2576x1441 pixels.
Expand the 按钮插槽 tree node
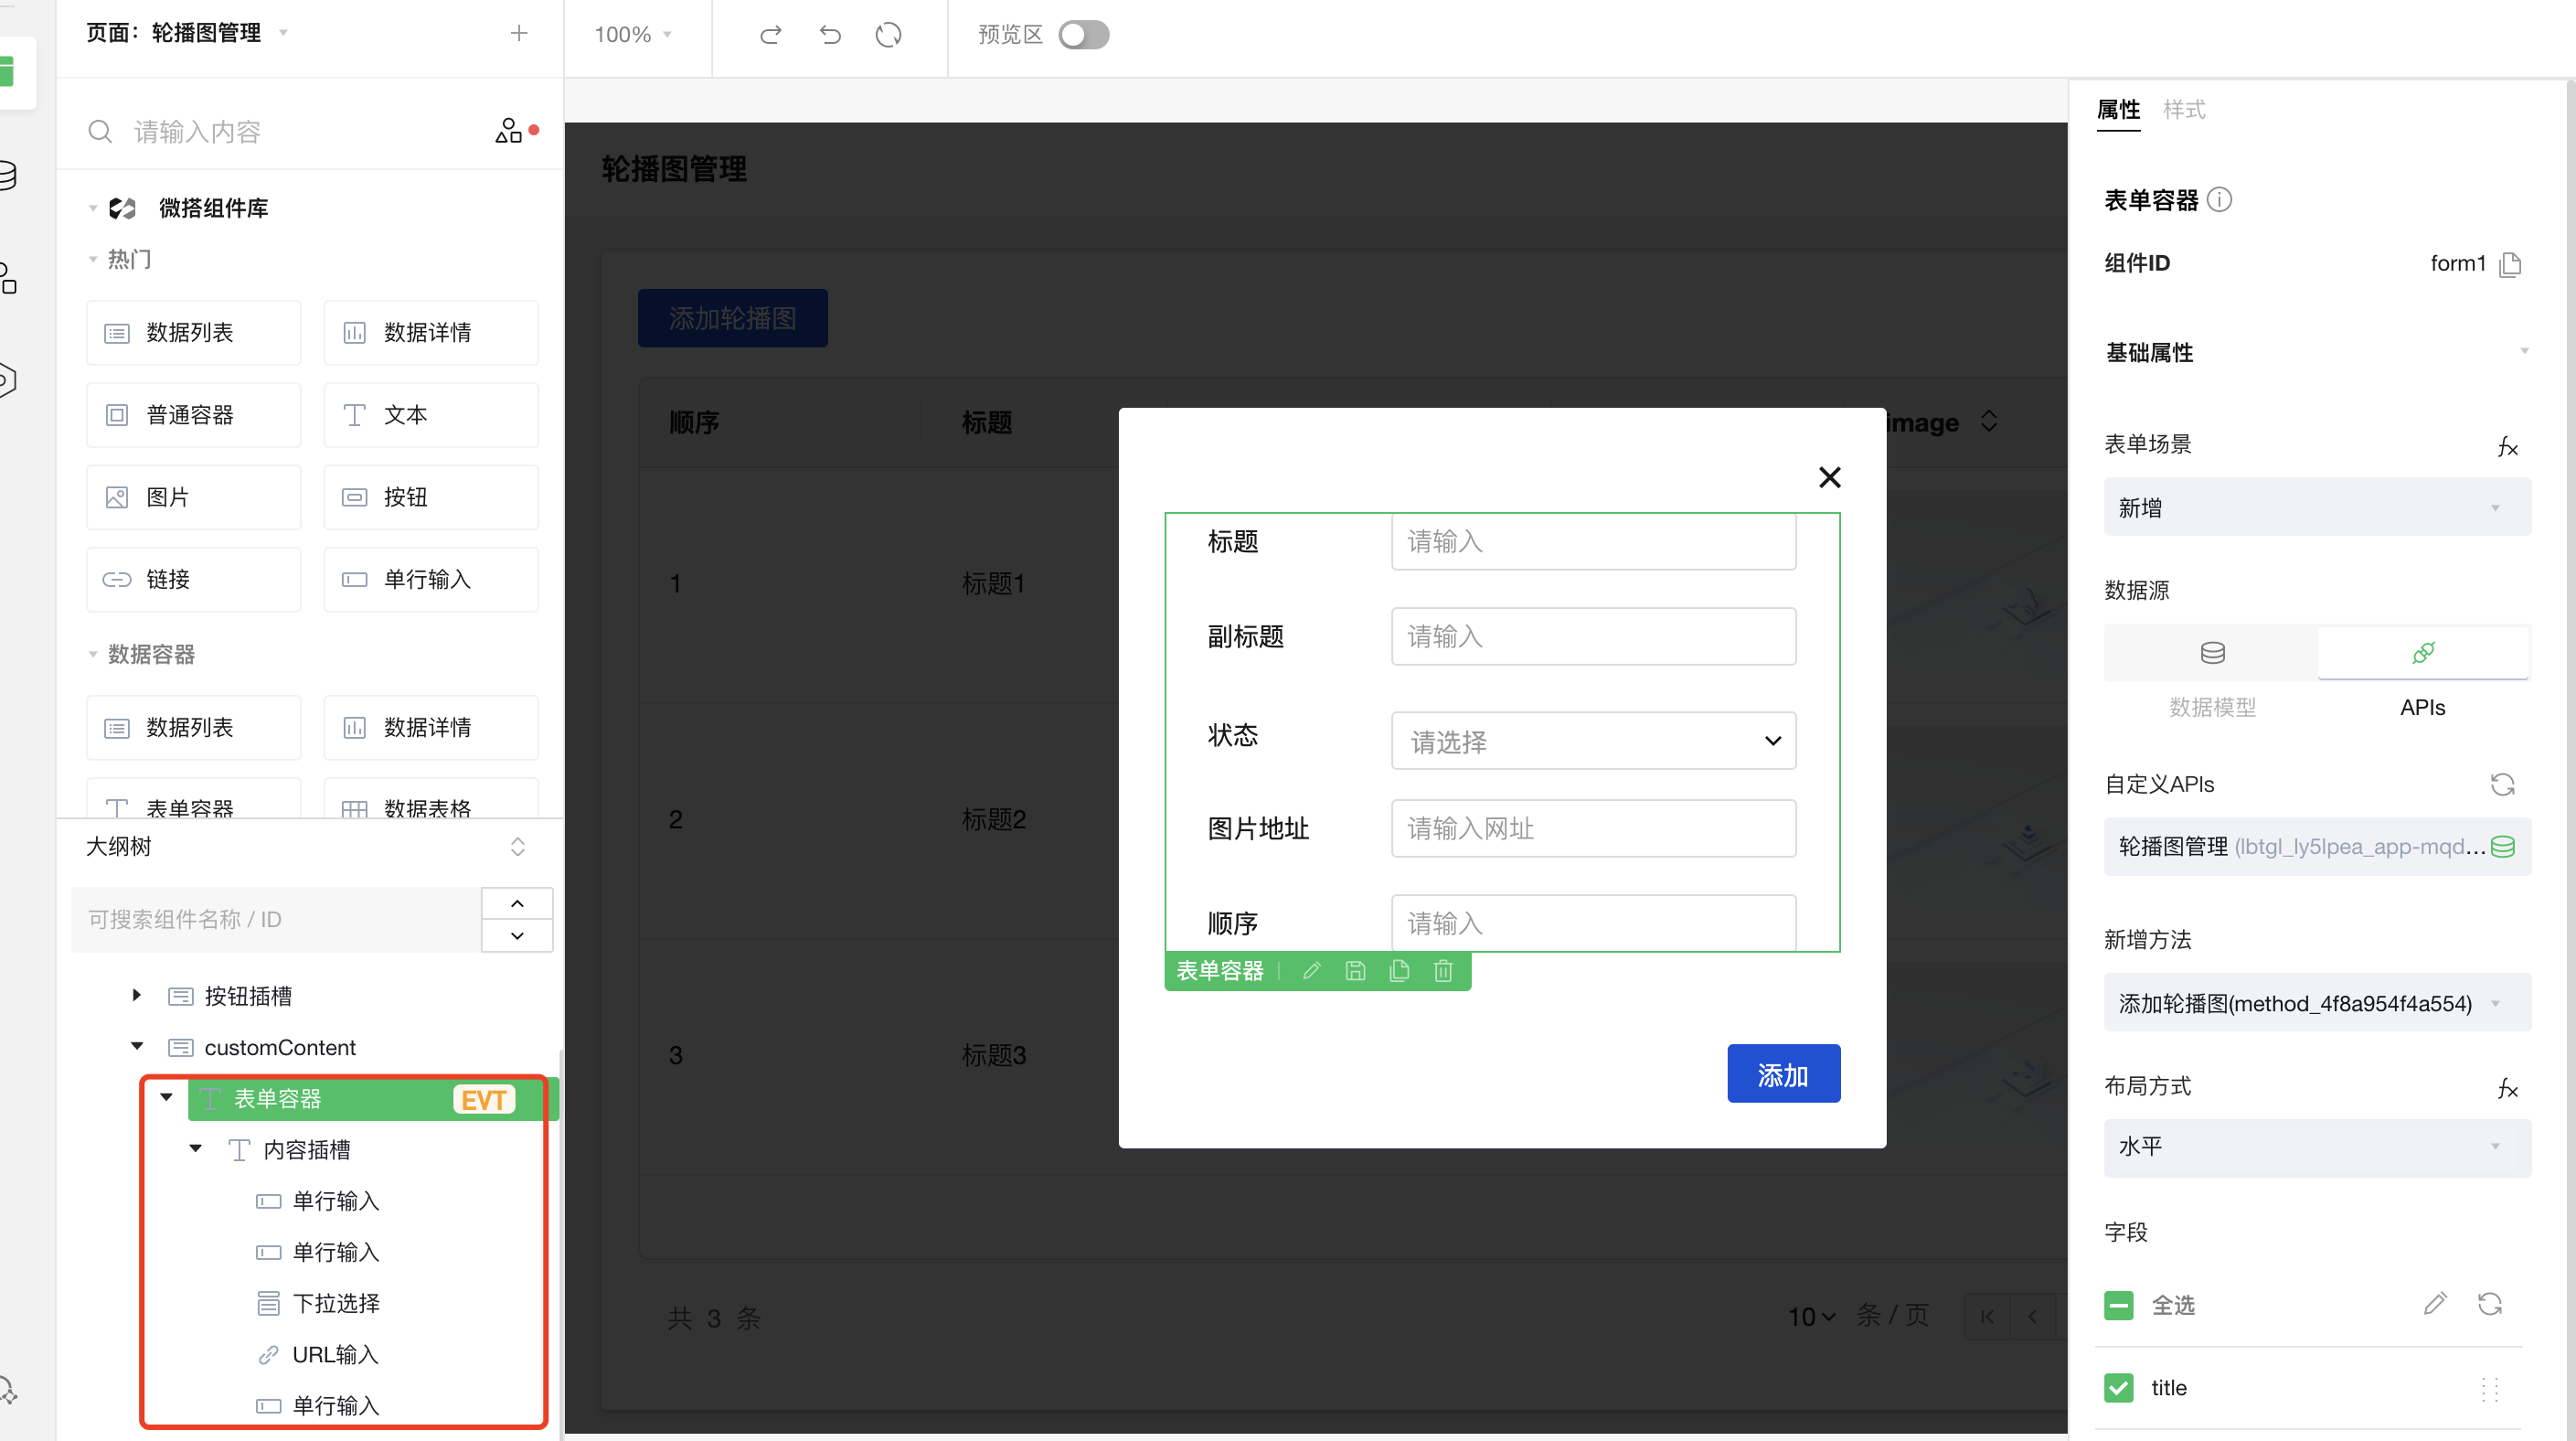(137, 995)
